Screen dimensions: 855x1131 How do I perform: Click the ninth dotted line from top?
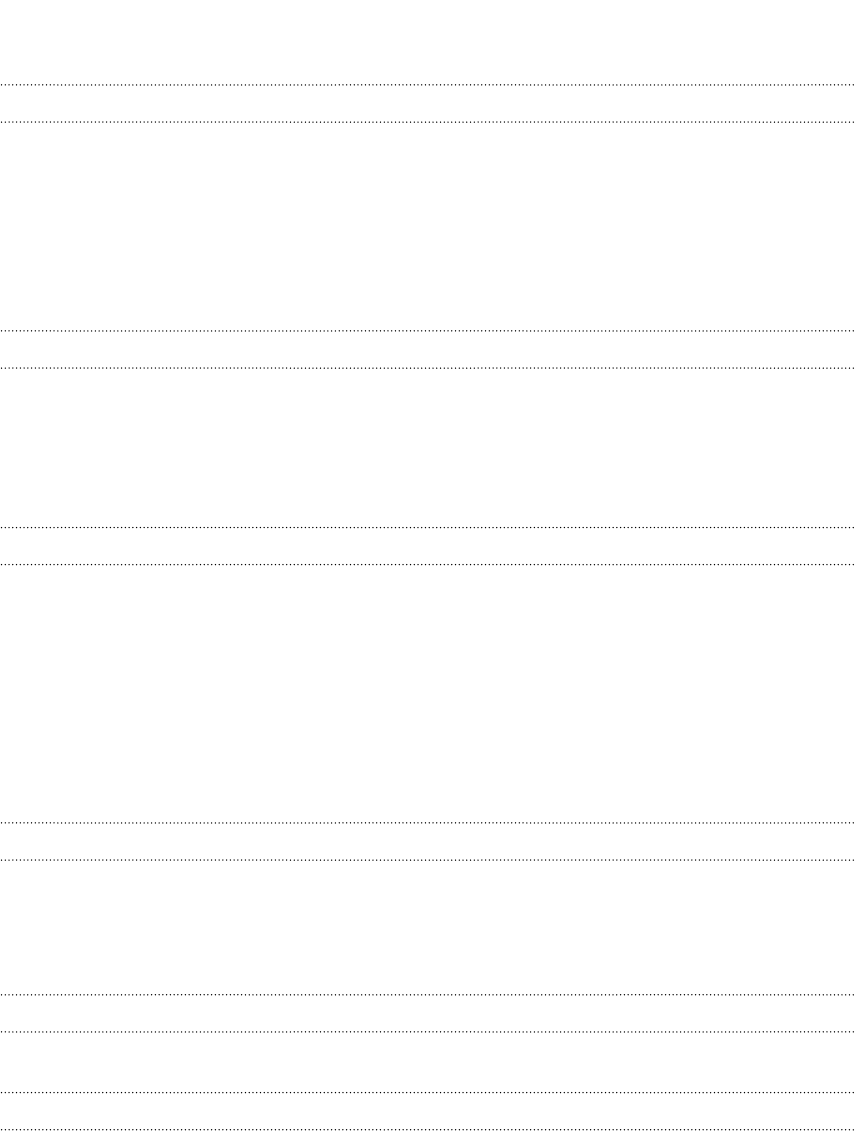point(427,995)
